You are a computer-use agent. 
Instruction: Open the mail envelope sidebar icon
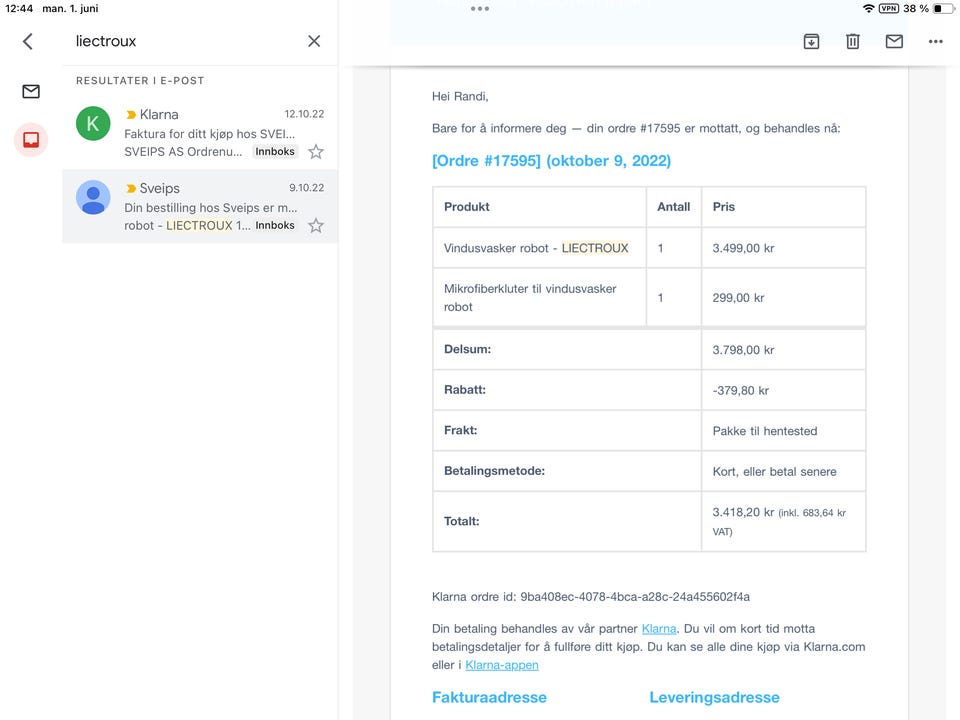click(x=31, y=91)
